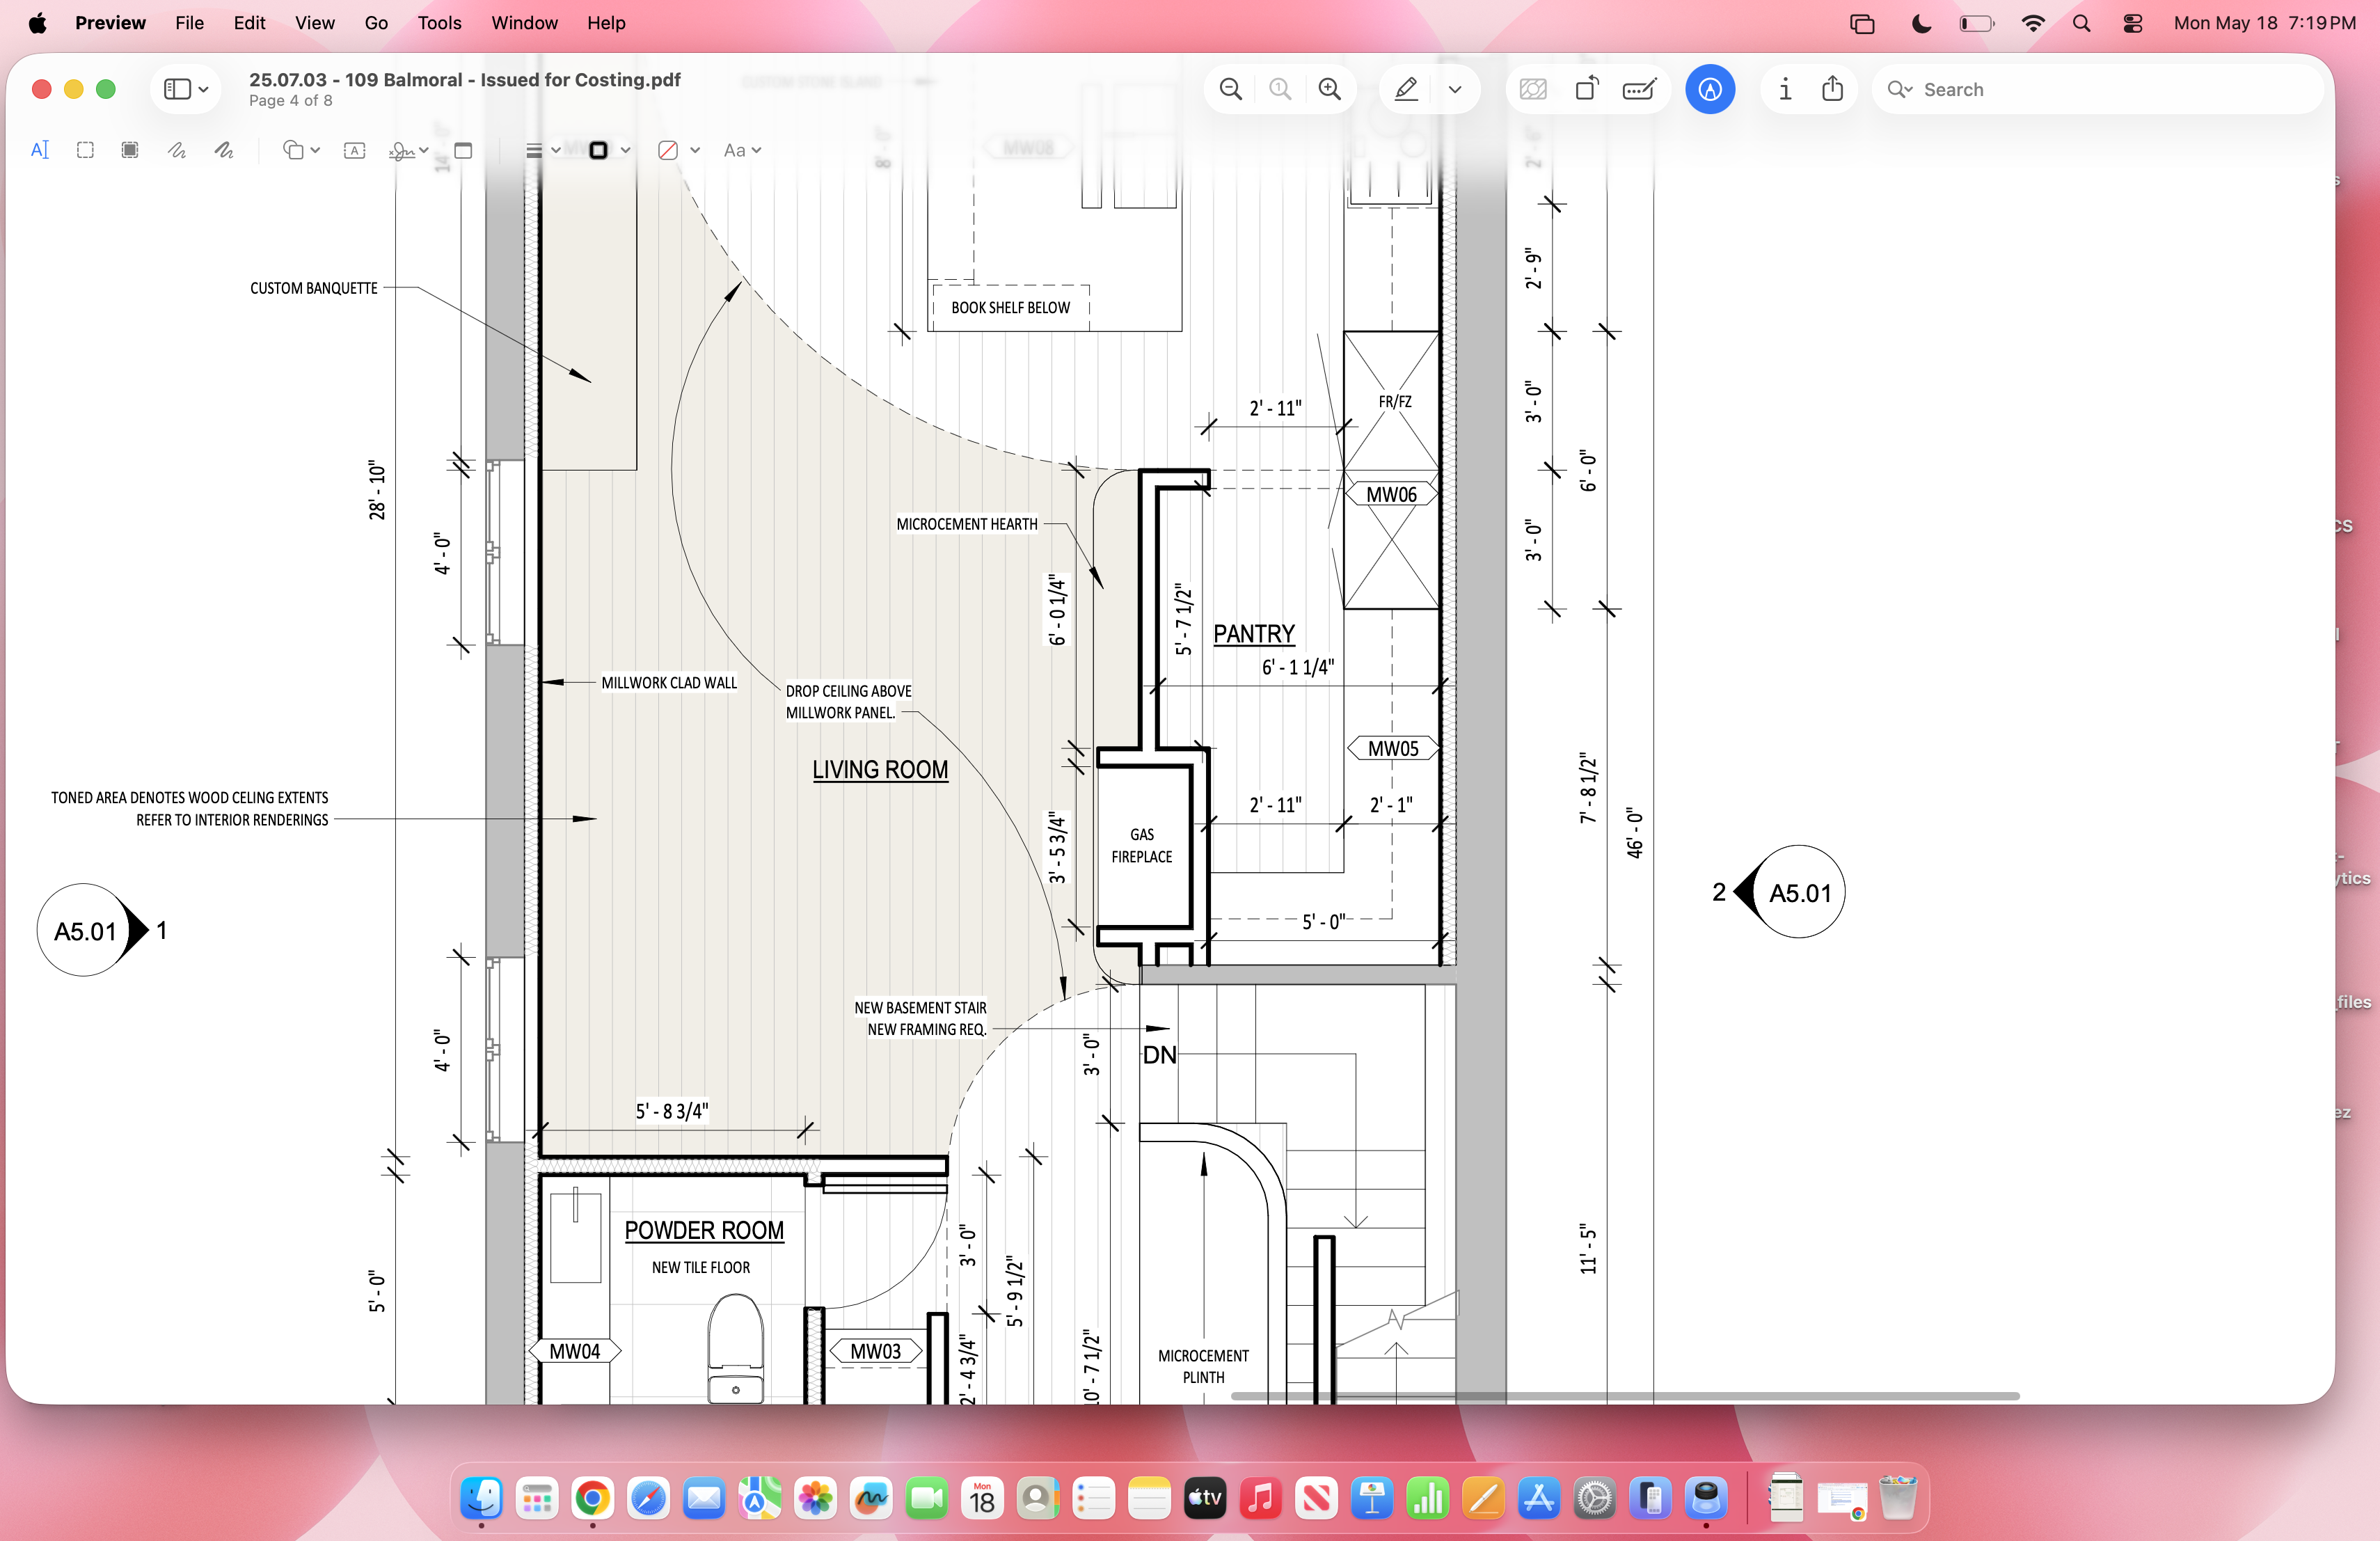
Task: Open Spotlight search in menu bar
Action: point(2081,23)
